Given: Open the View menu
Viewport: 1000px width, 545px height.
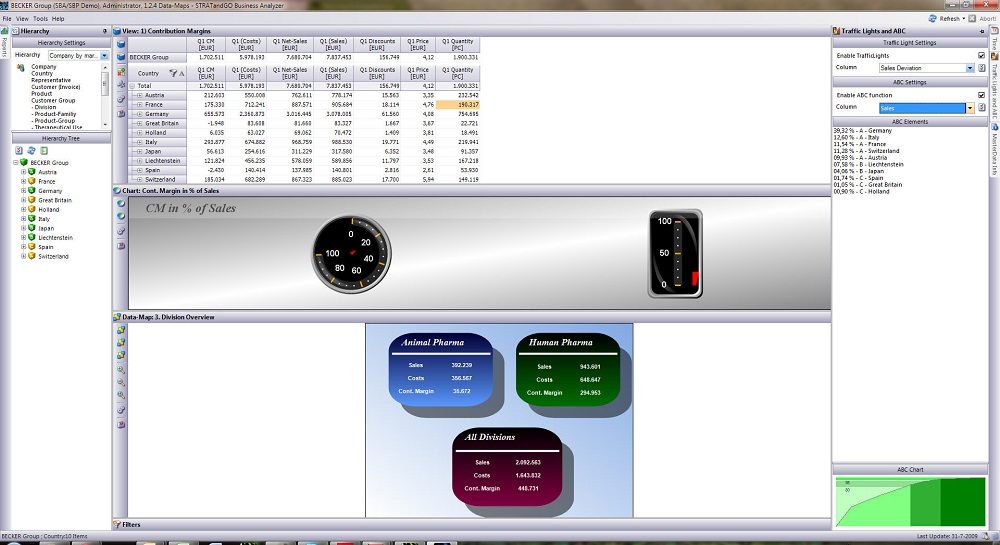Looking at the screenshot, I should (x=22, y=18).
